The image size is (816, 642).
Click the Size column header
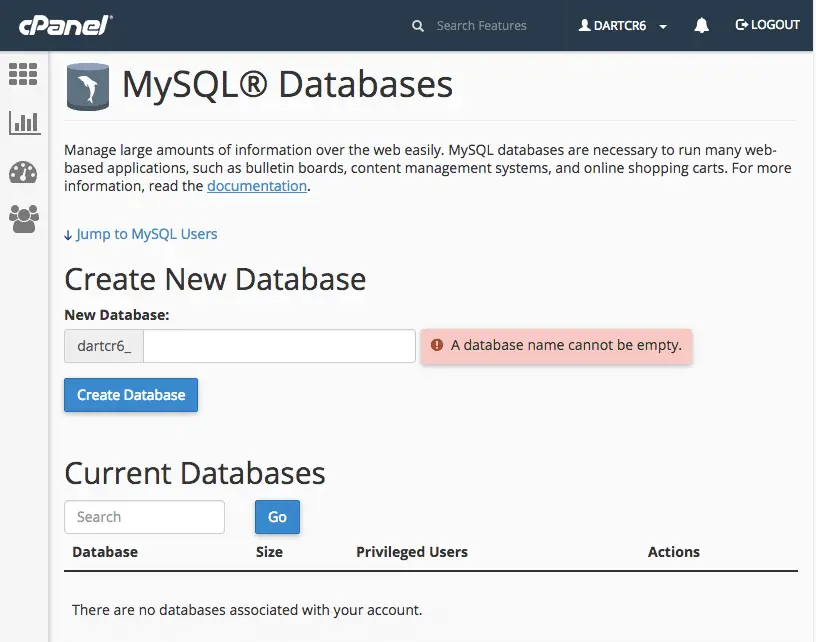[x=269, y=552]
